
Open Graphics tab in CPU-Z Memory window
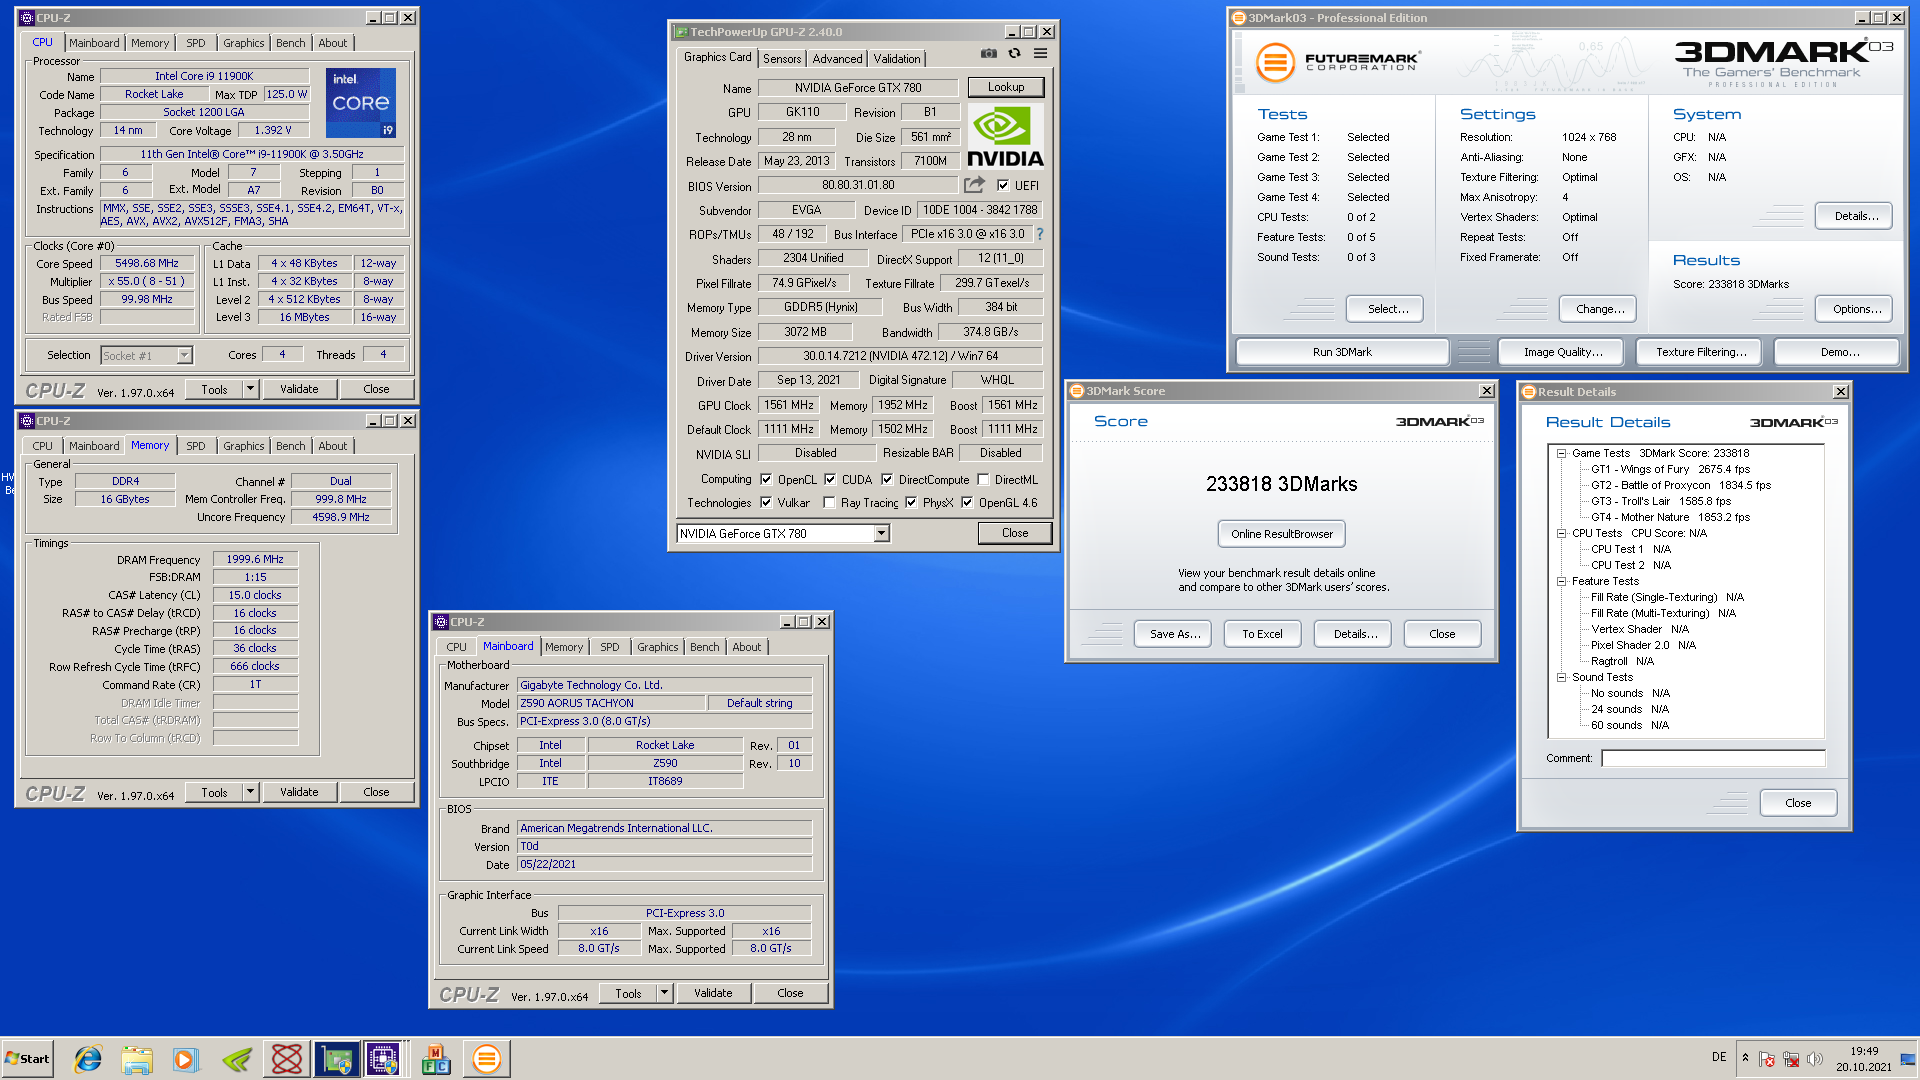pyautogui.click(x=244, y=446)
